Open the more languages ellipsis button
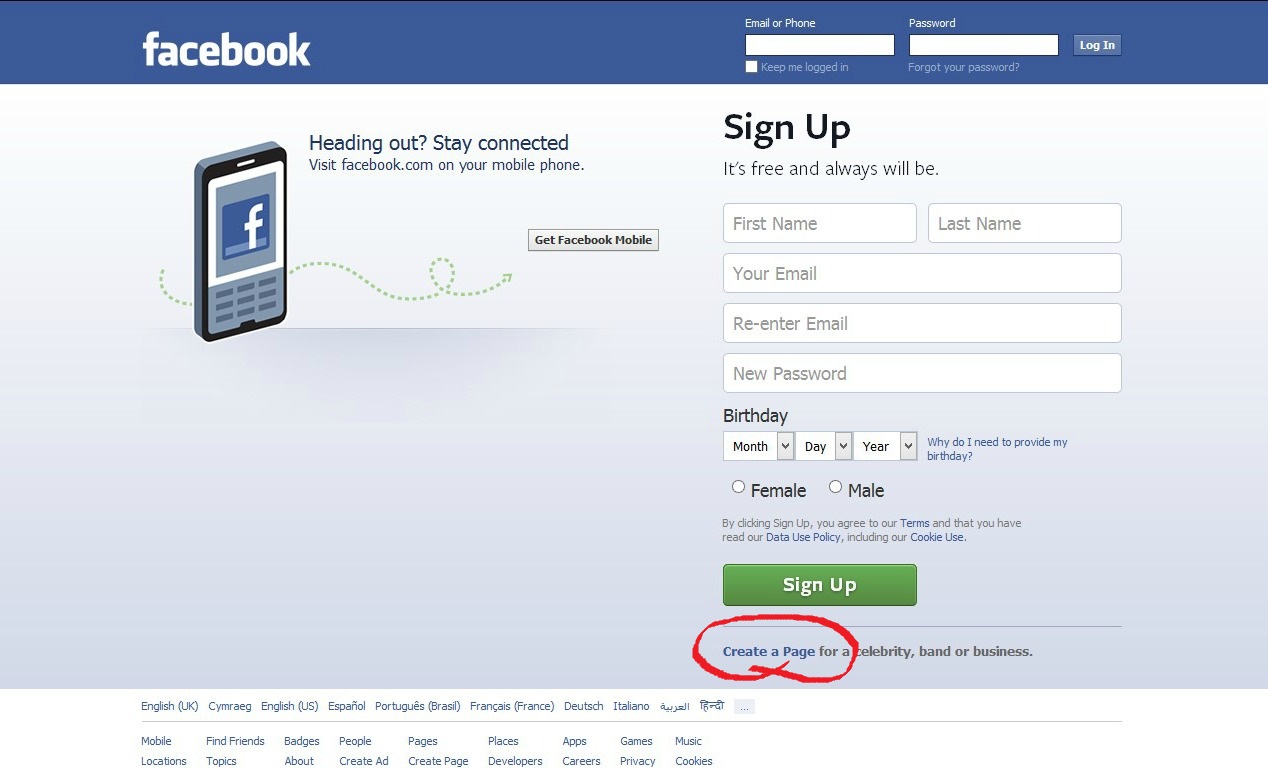This screenshot has width=1268, height=768. tap(744, 706)
